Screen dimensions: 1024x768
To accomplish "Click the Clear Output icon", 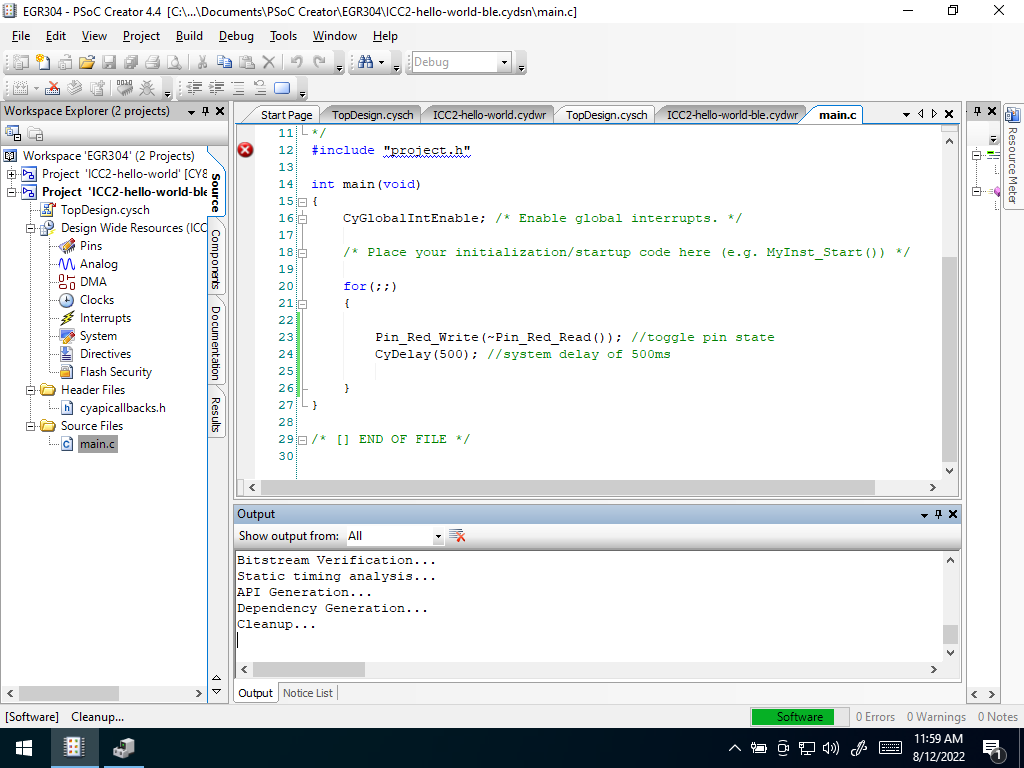I will 457,536.
